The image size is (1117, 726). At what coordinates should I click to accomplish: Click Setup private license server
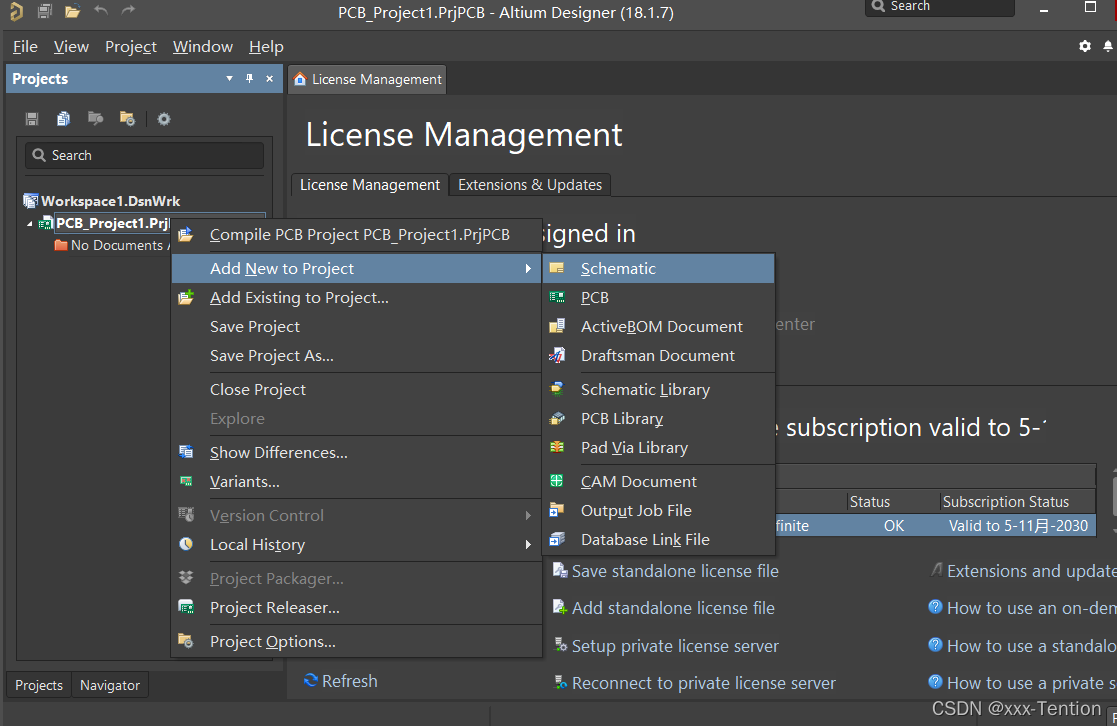(x=666, y=646)
